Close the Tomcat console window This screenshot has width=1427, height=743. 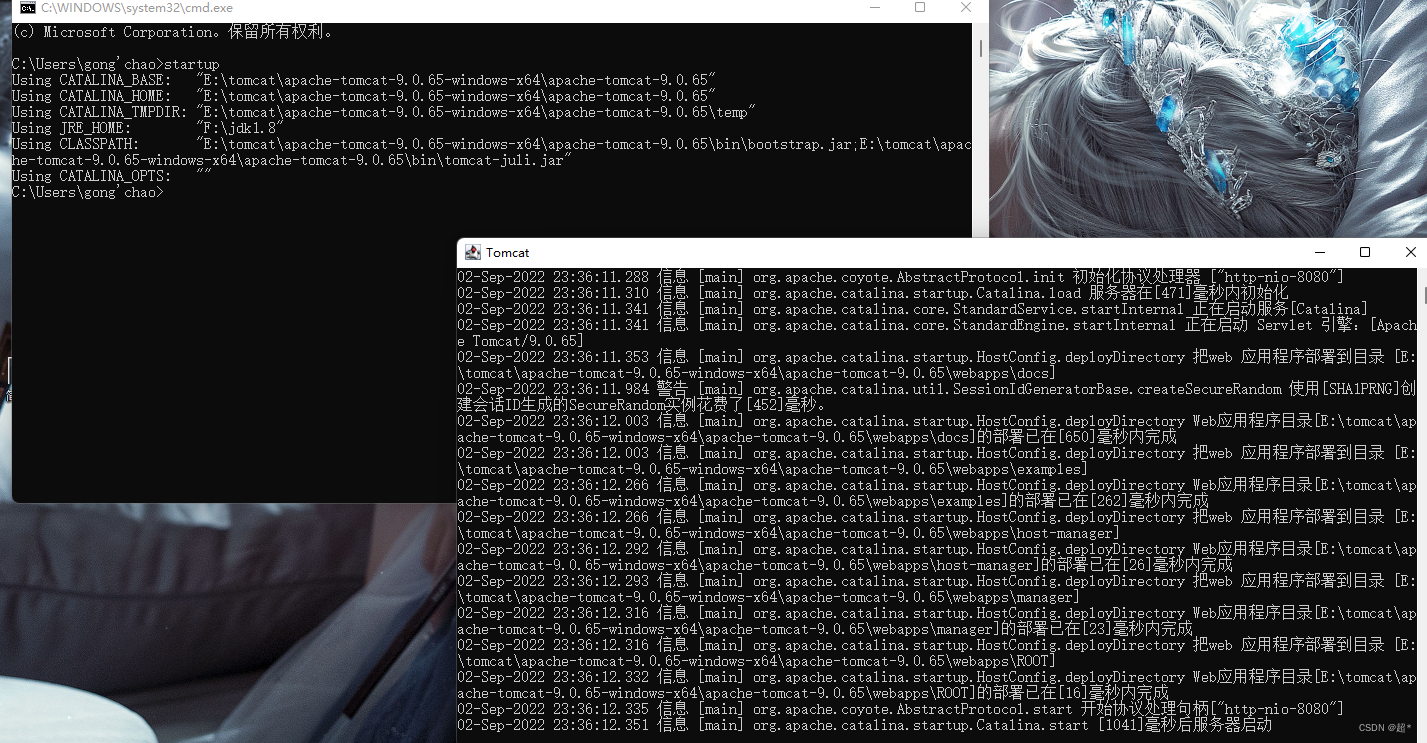coord(1410,252)
